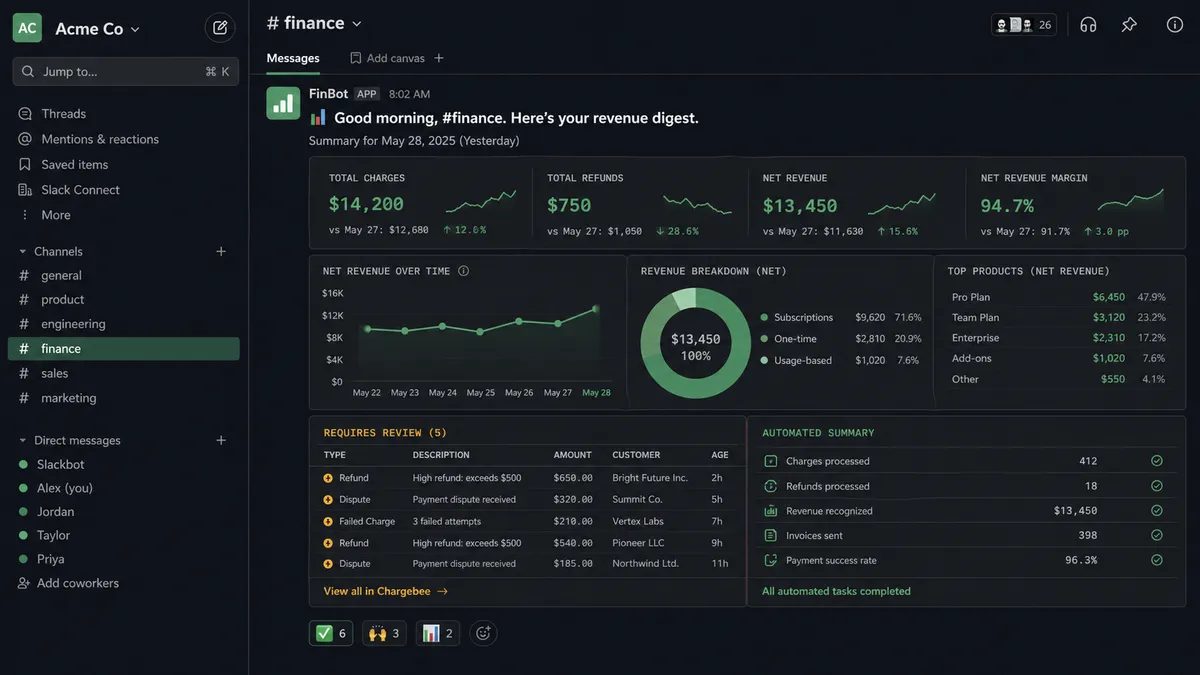Click the info icon beside Net Revenue Over Time
Viewport: 1200px width, 675px height.
coord(463,271)
